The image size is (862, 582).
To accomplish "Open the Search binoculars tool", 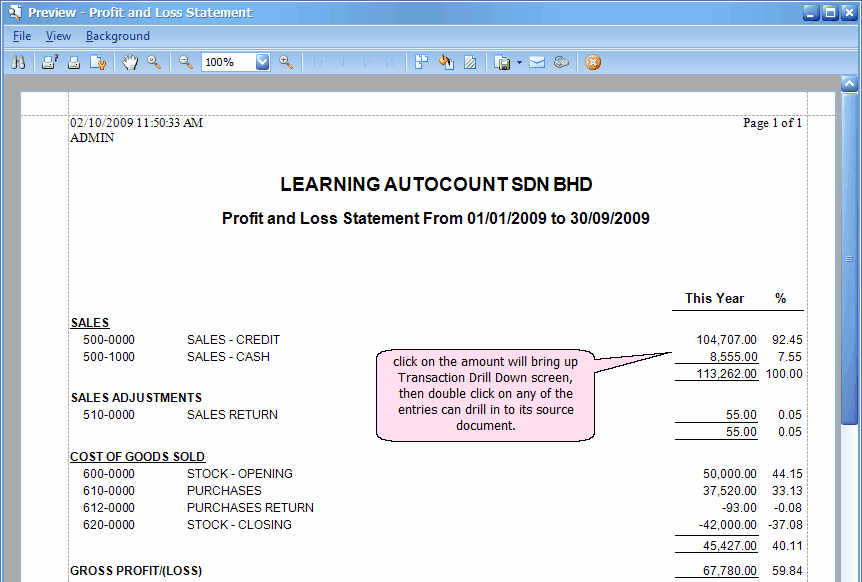I will (x=18, y=62).
